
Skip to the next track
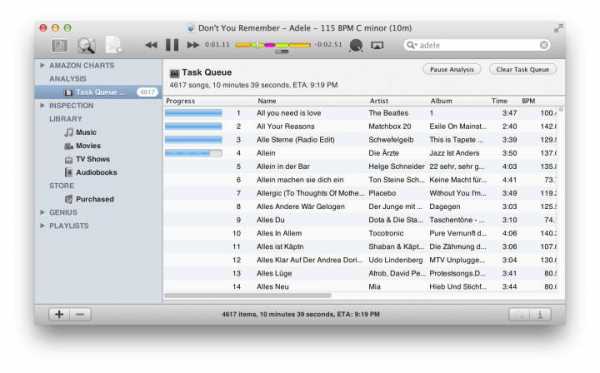pyautogui.click(x=193, y=45)
